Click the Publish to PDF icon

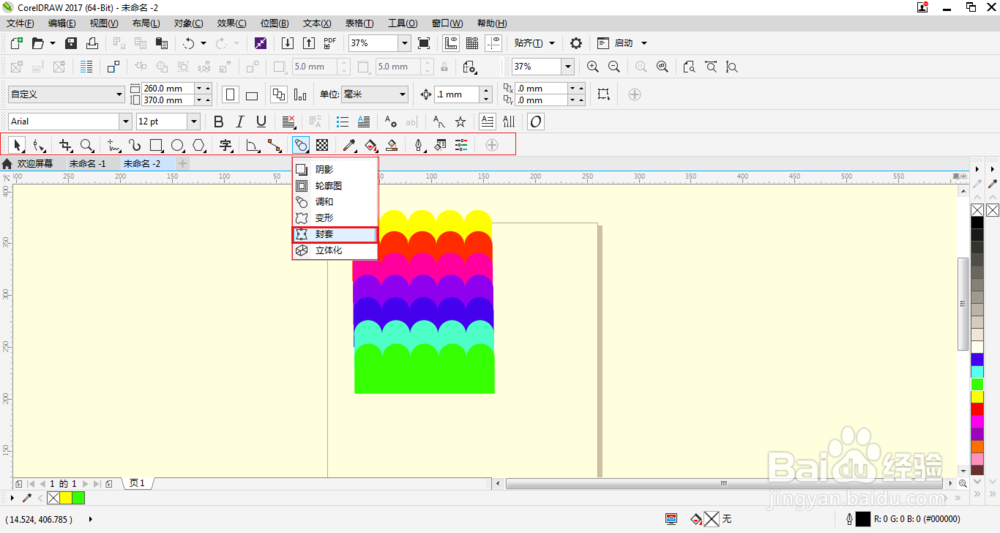pos(330,43)
